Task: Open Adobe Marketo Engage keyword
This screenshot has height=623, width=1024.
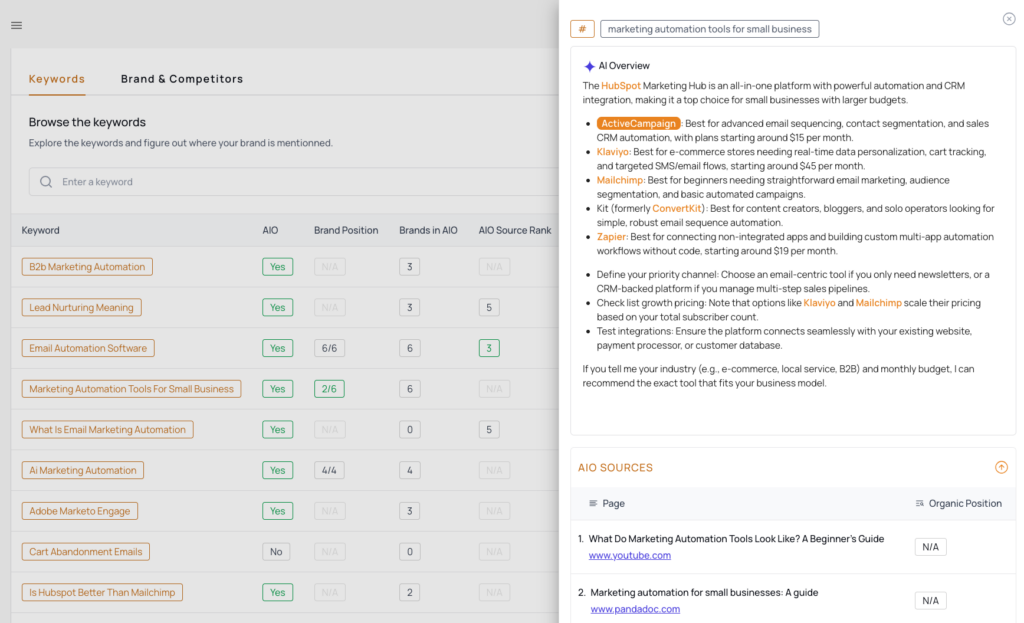Action: 80,511
